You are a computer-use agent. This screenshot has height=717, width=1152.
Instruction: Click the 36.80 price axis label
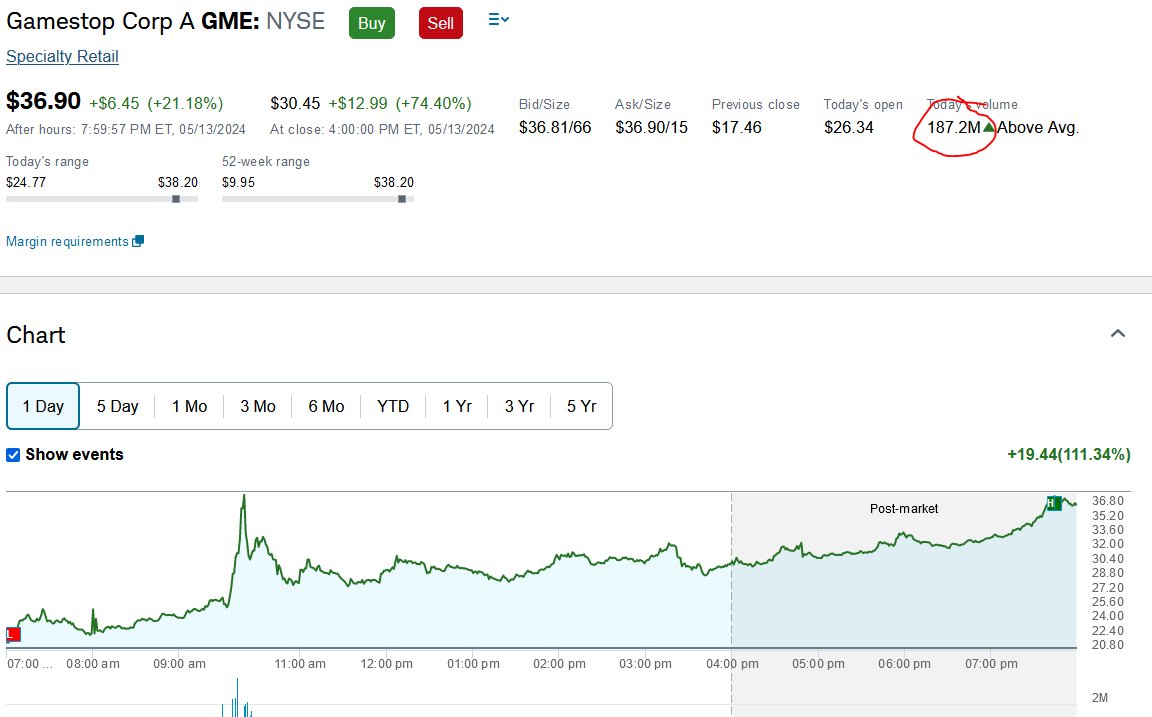[x=1107, y=501]
